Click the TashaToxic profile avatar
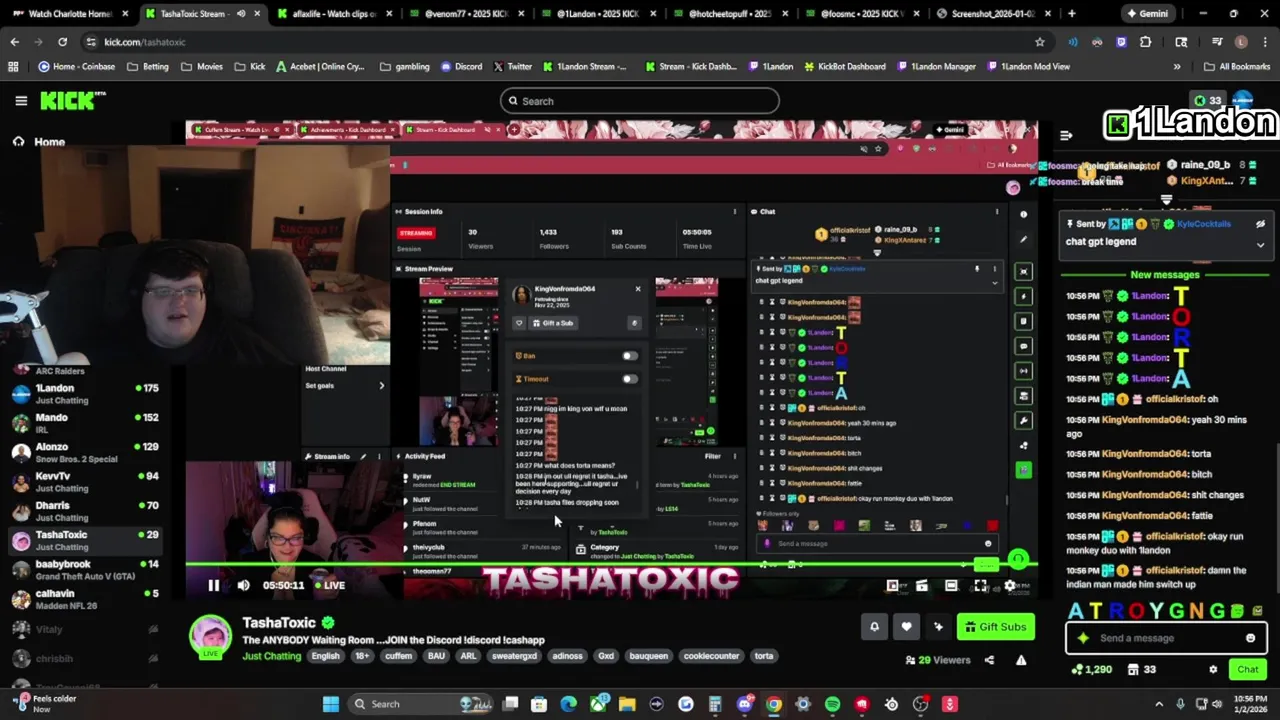The height and width of the screenshot is (720, 1280). (x=210, y=636)
